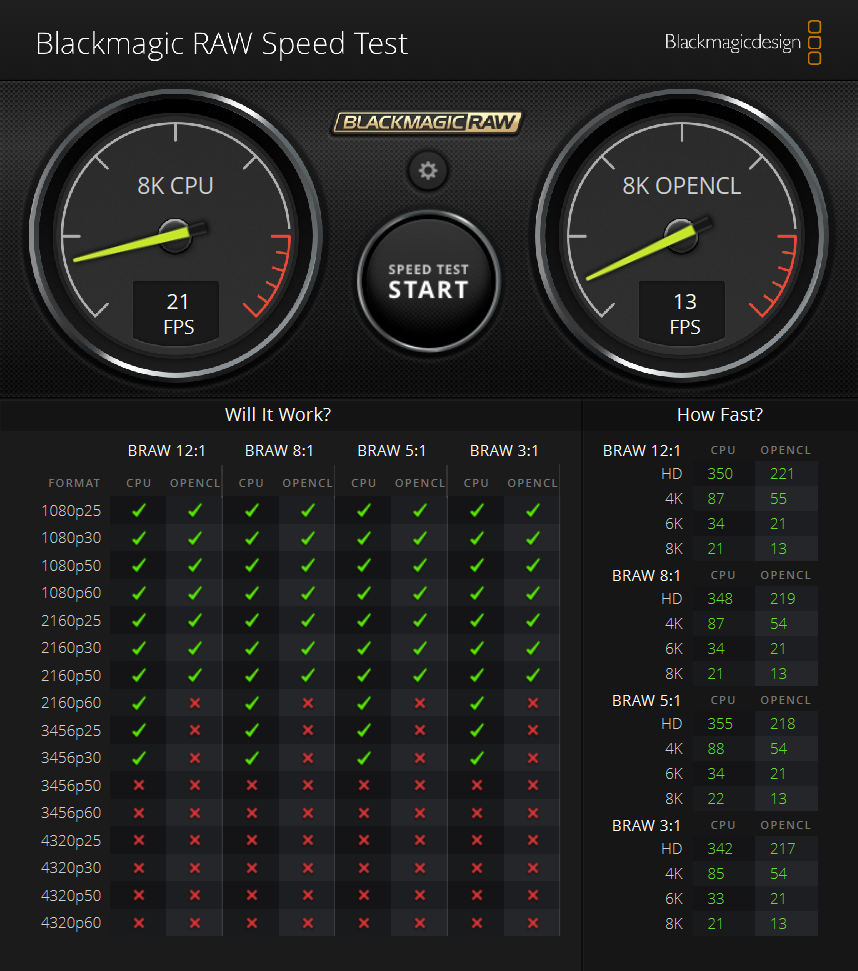Click the '4320p60' format row label
Viewport: 858px width, 971px height.
tap(71, 923)
